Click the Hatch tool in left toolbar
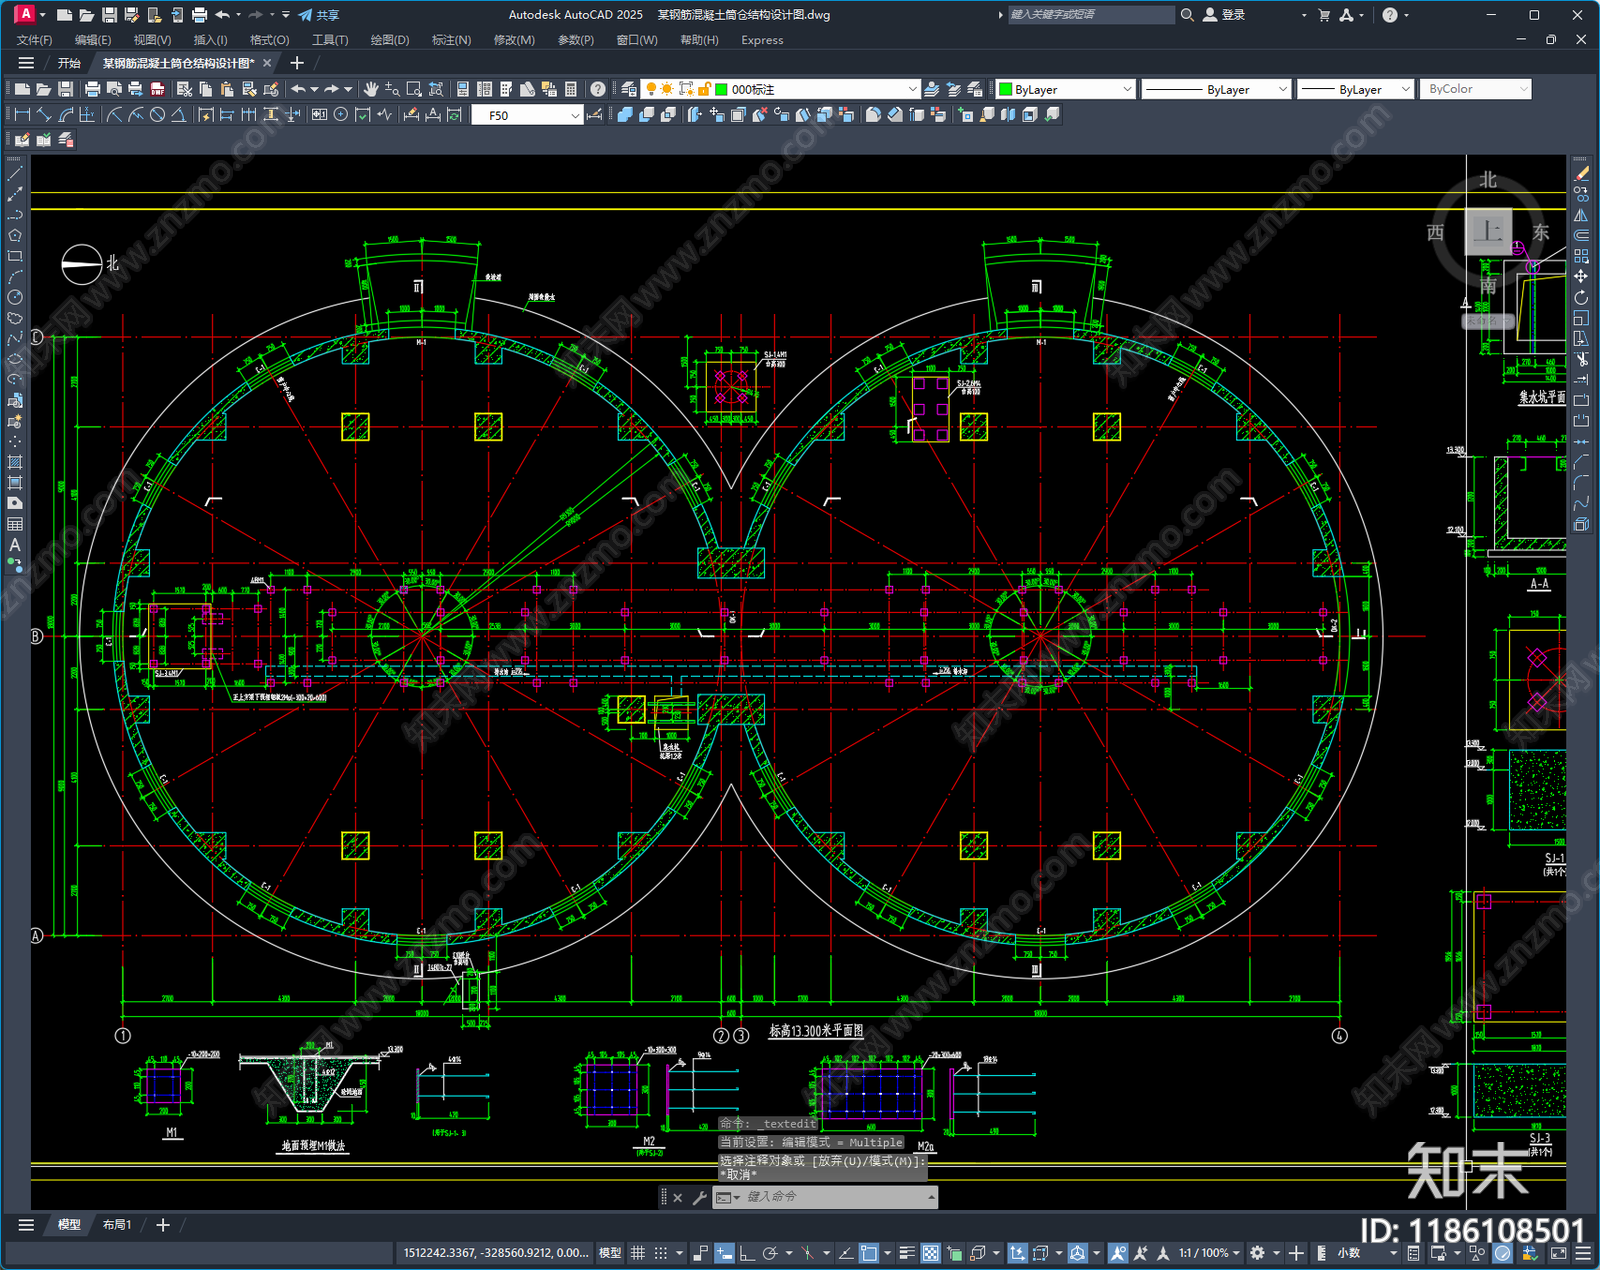1600x1270 pixels. point(15,463)
